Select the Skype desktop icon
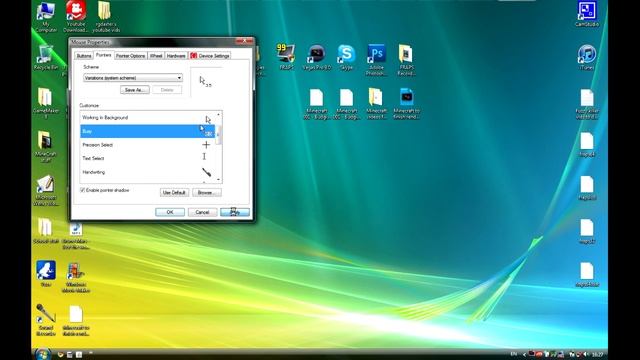The height and width of the screenshot is (360, 640). coord(346,57)
